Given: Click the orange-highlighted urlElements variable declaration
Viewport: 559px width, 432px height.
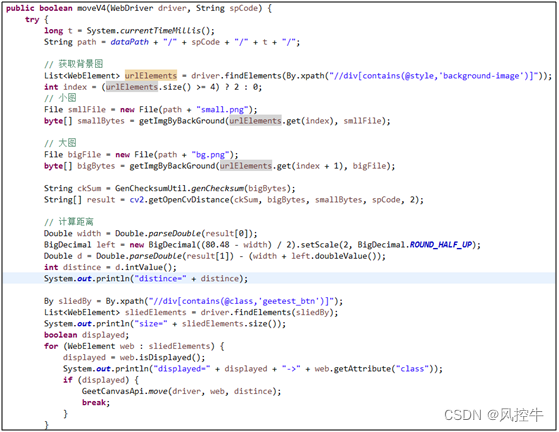Looking at the screenshot, I should coord(150,76).
